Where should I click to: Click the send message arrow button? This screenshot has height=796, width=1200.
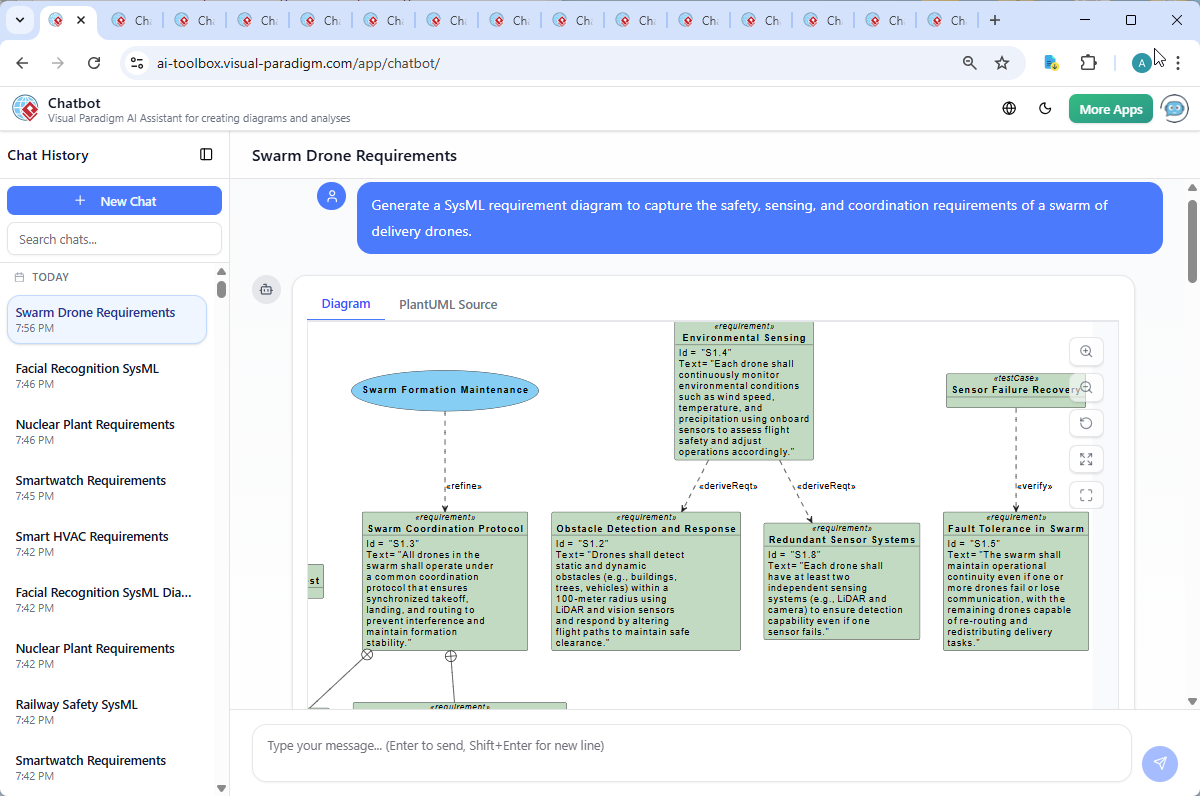tap(1159, 763)
